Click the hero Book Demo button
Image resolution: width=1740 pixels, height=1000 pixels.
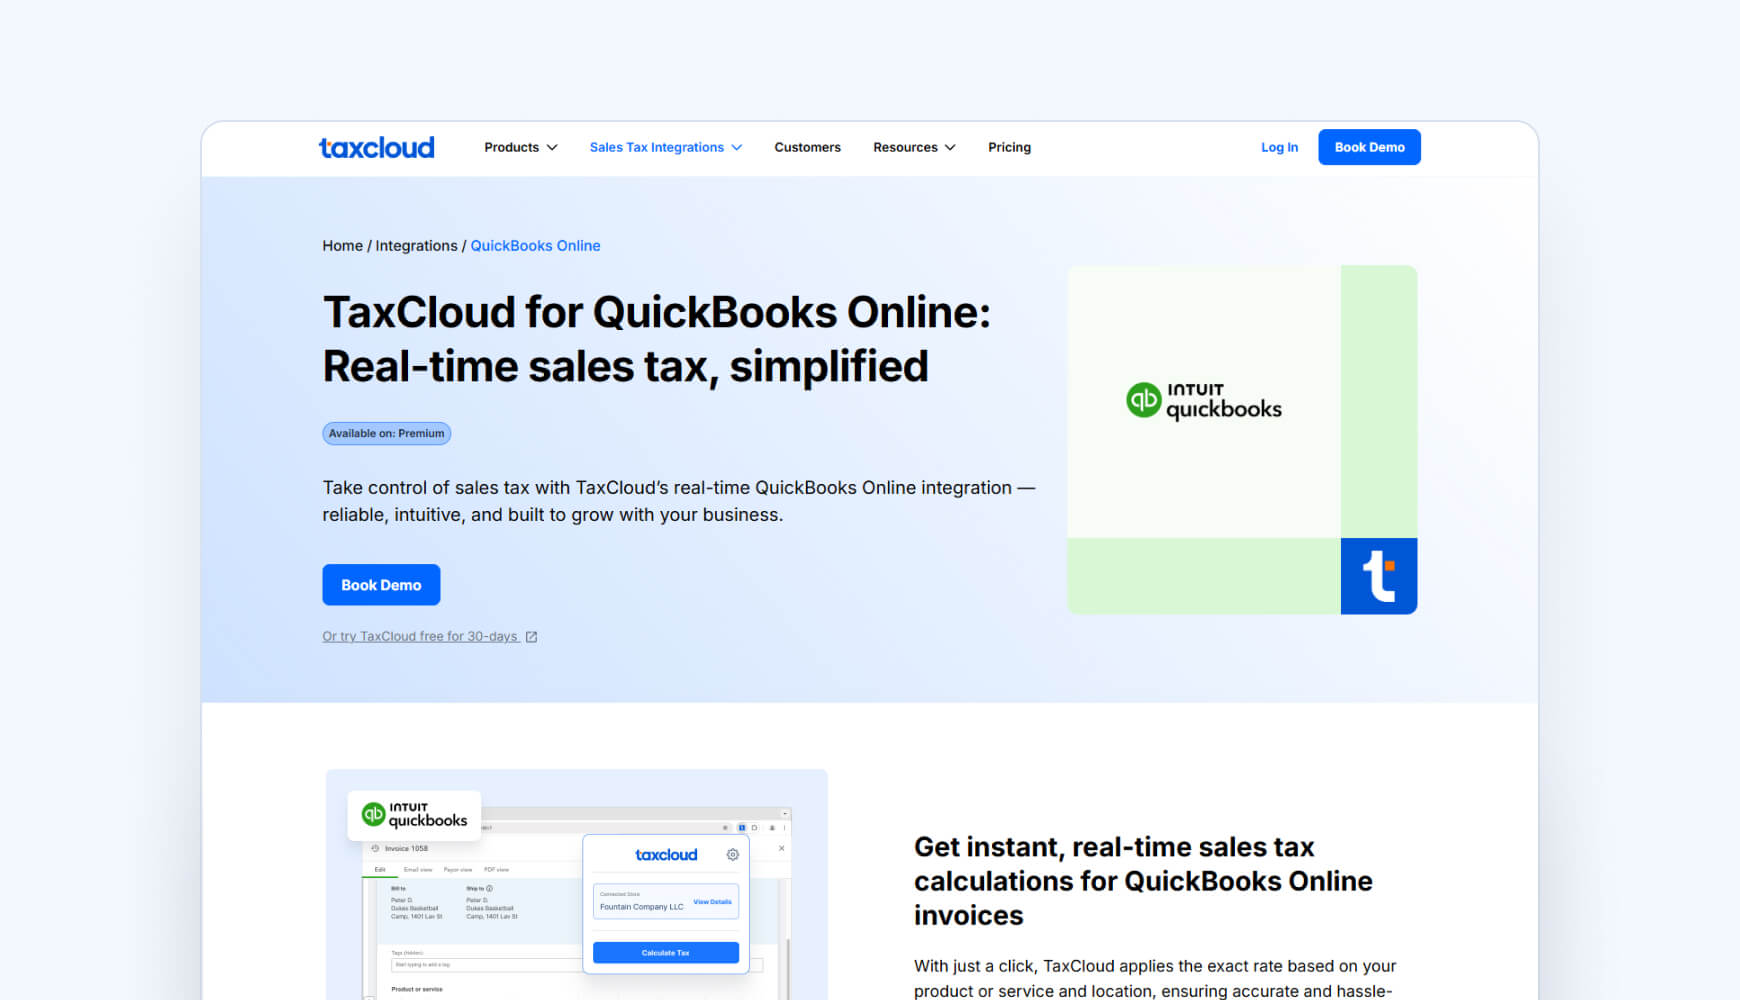(x=381, y=585)
